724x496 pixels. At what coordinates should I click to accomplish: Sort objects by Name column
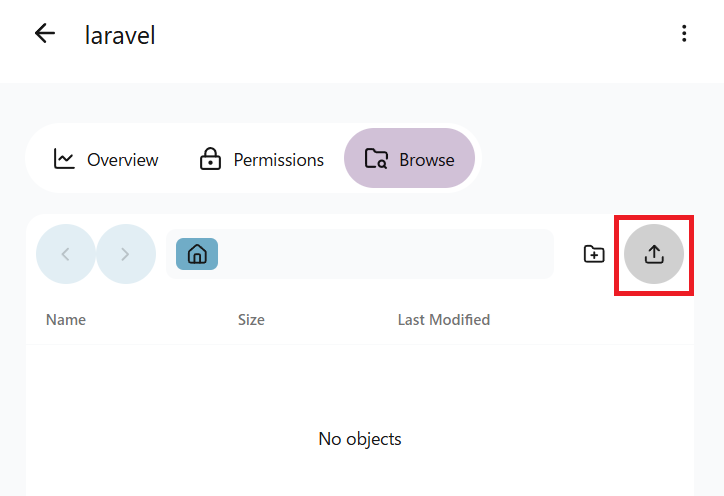[66, 320]
